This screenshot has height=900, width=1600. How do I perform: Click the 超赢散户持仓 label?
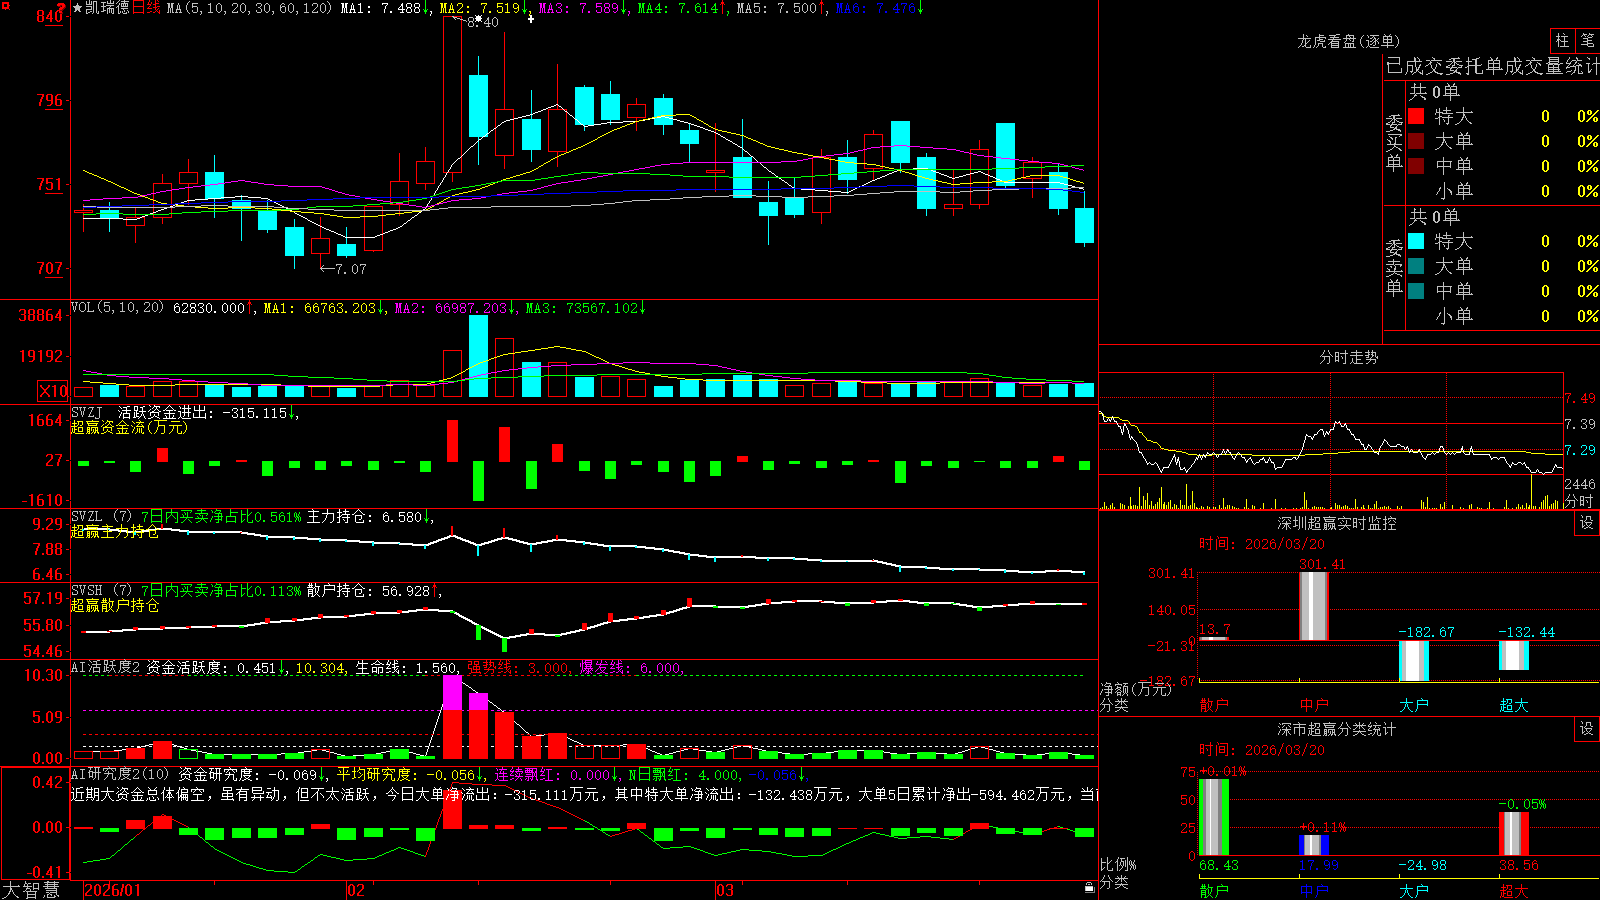114,605
